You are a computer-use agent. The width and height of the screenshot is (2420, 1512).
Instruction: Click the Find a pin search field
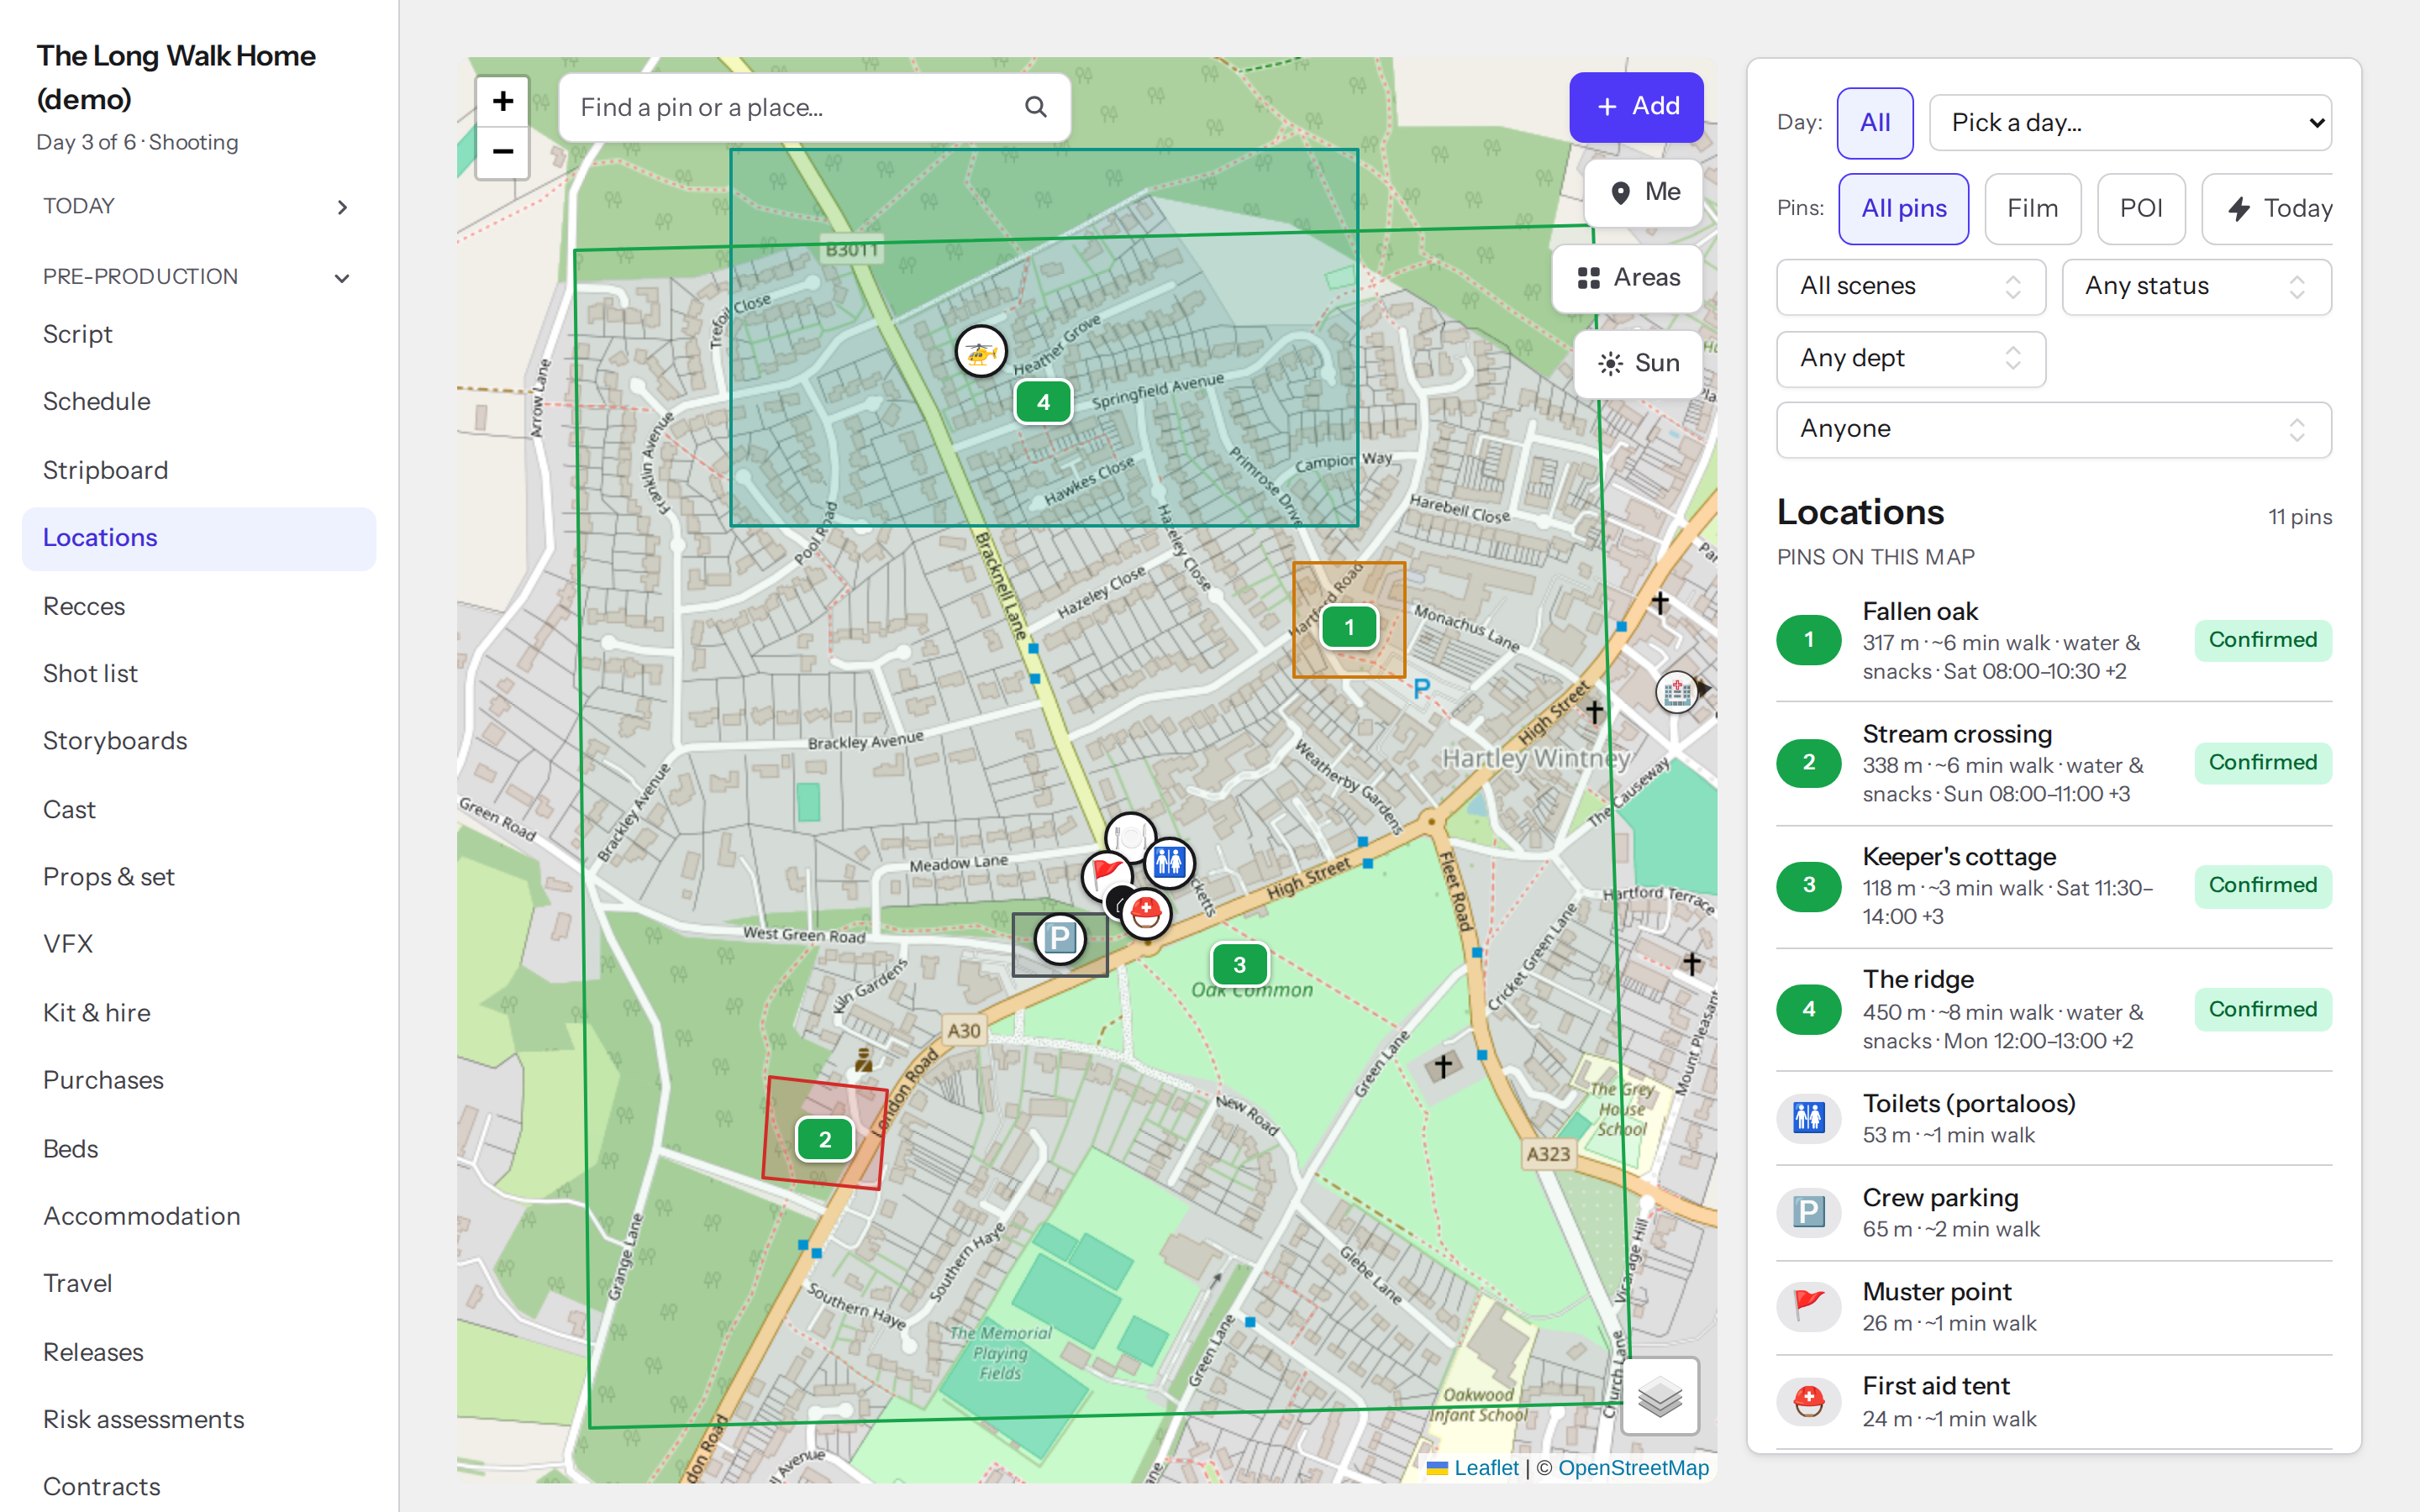coord(814,107)
